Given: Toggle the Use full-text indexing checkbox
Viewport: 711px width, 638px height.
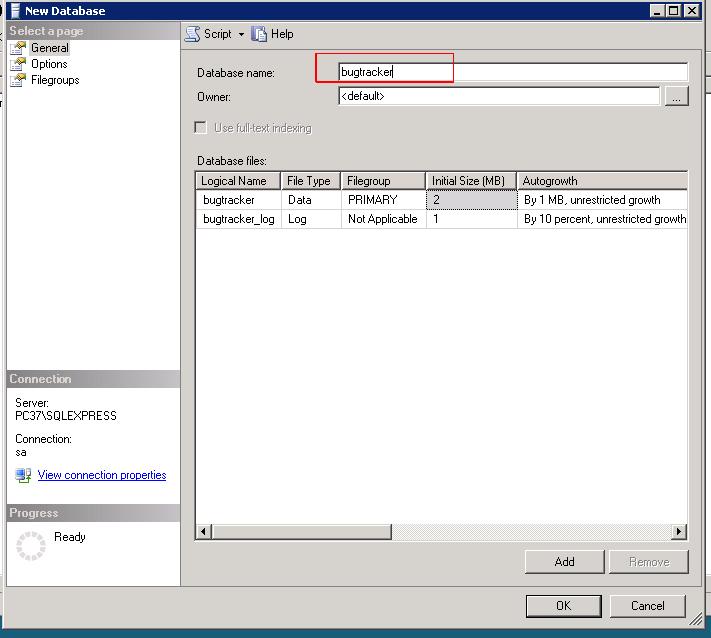Looking at the screenshot, I should point(200,127).
